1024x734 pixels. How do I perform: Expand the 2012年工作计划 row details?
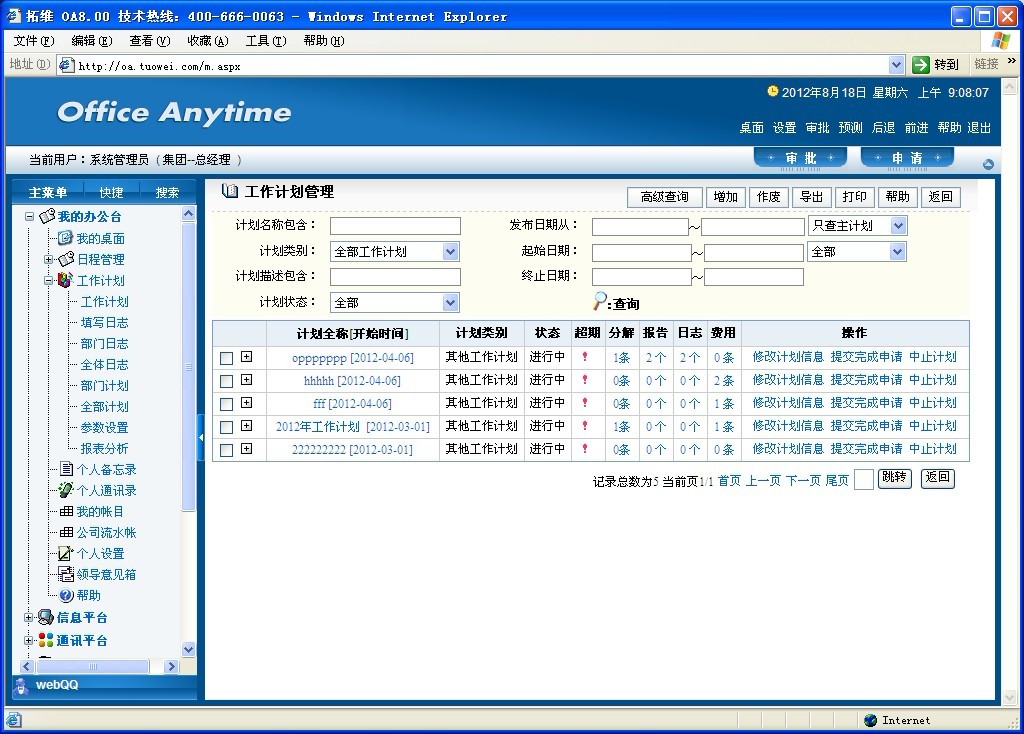point(246,426)
